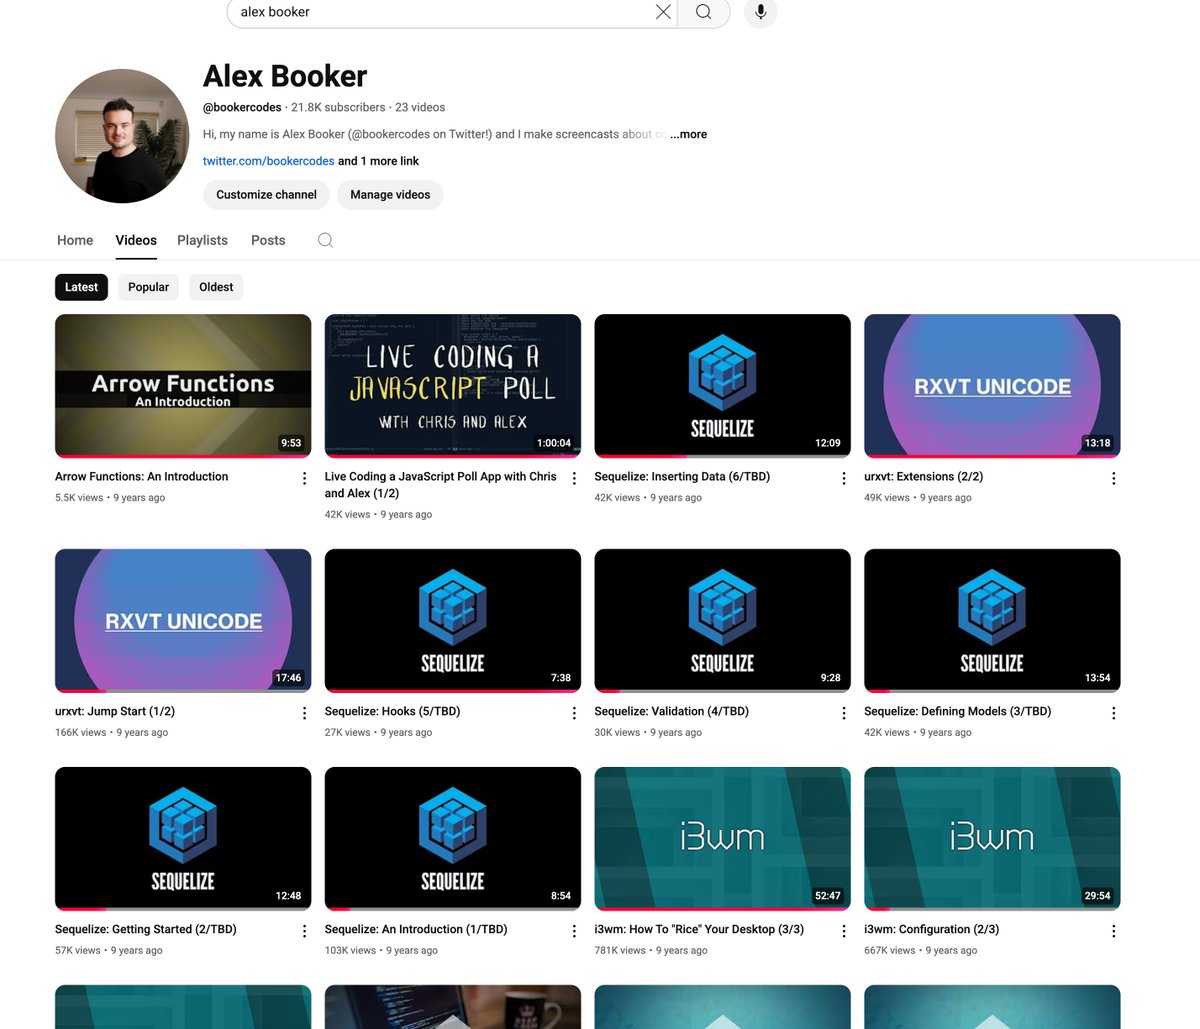The image size is (1200, 1029).
Task: Search within channel using the magnifier by Posts
Action: coord(325,240)
